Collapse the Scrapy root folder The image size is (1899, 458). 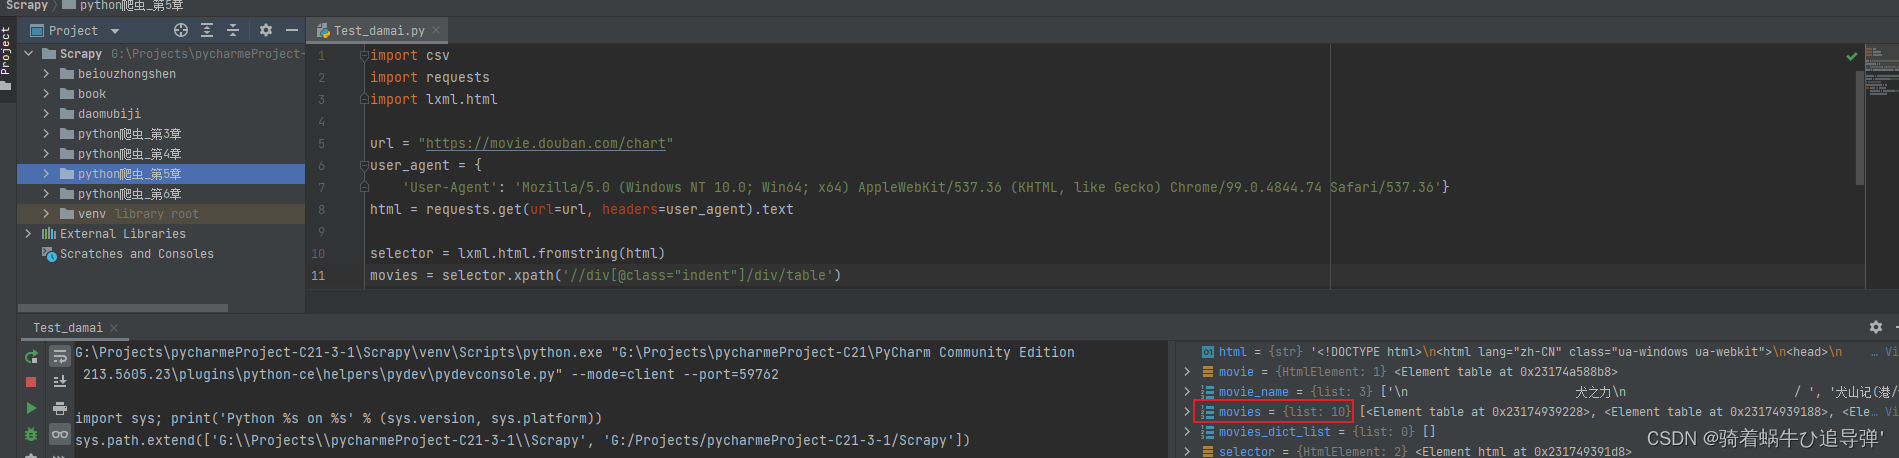(x=28, y=54)
